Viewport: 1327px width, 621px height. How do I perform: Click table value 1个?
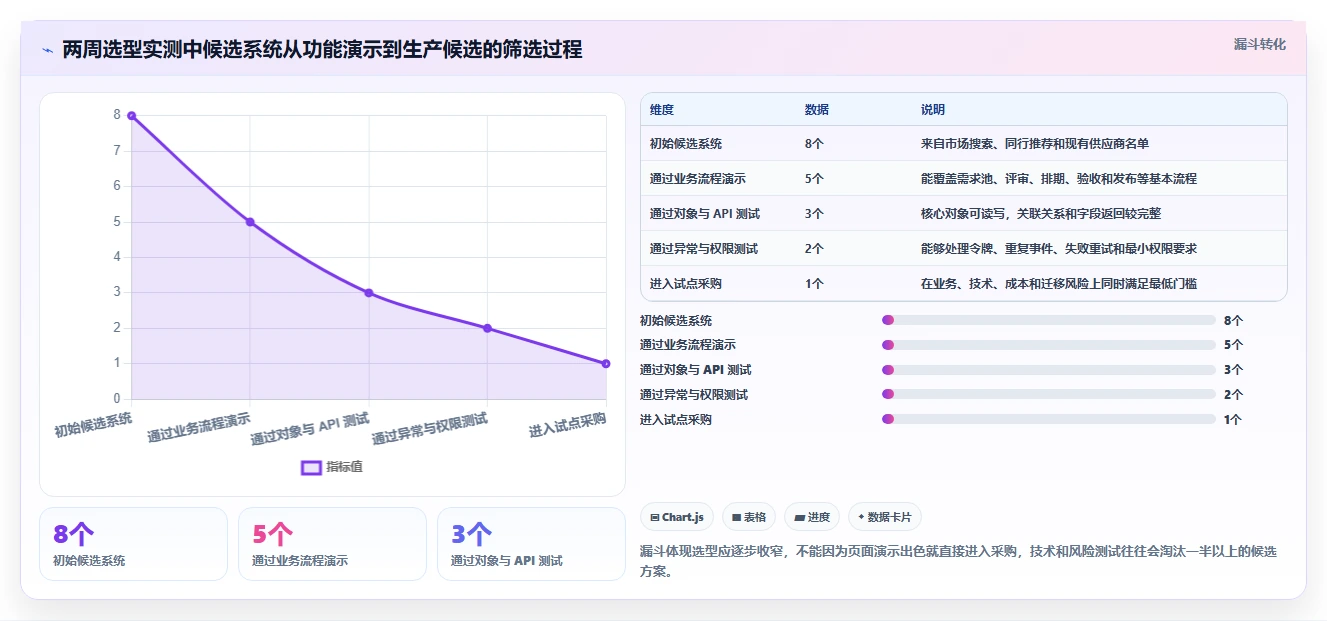[814, 284]
